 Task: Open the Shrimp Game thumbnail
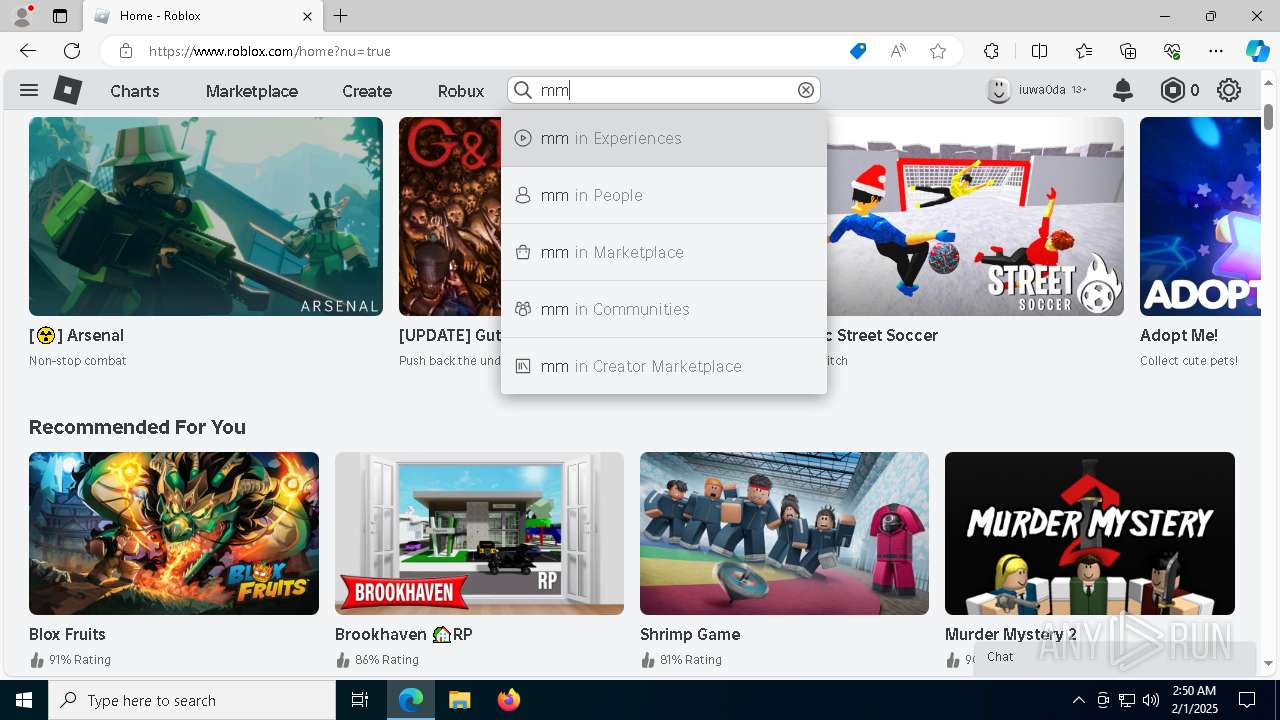(784, 533)
